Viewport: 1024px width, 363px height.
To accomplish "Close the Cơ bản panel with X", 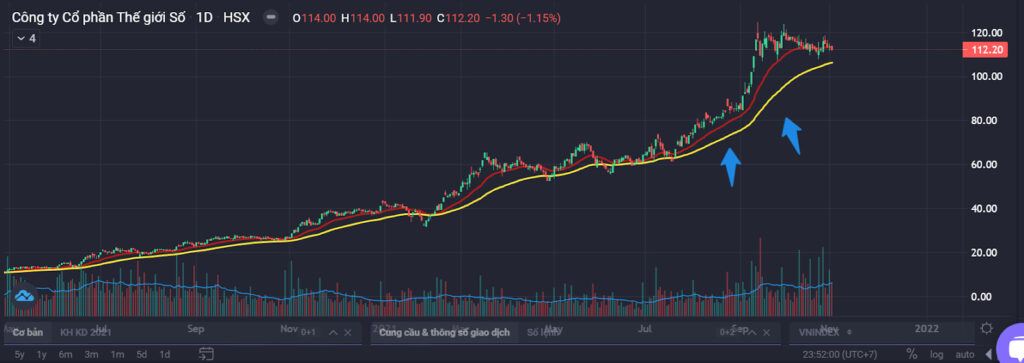I will (x=347, y=332).
